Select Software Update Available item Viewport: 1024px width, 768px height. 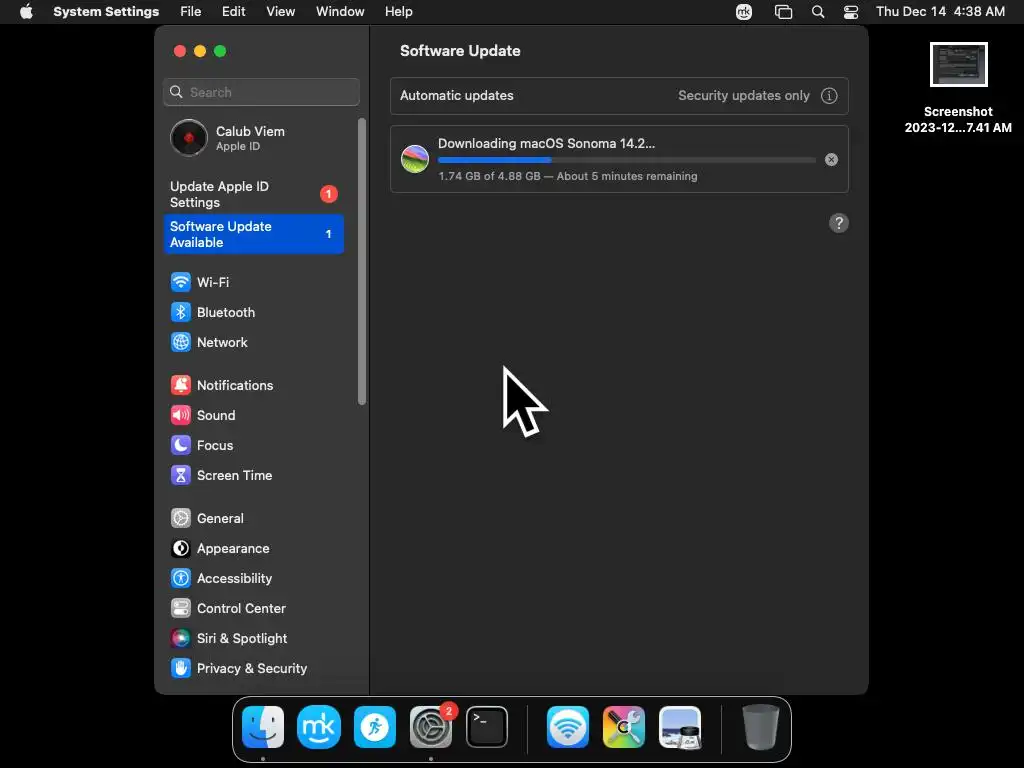253,234
